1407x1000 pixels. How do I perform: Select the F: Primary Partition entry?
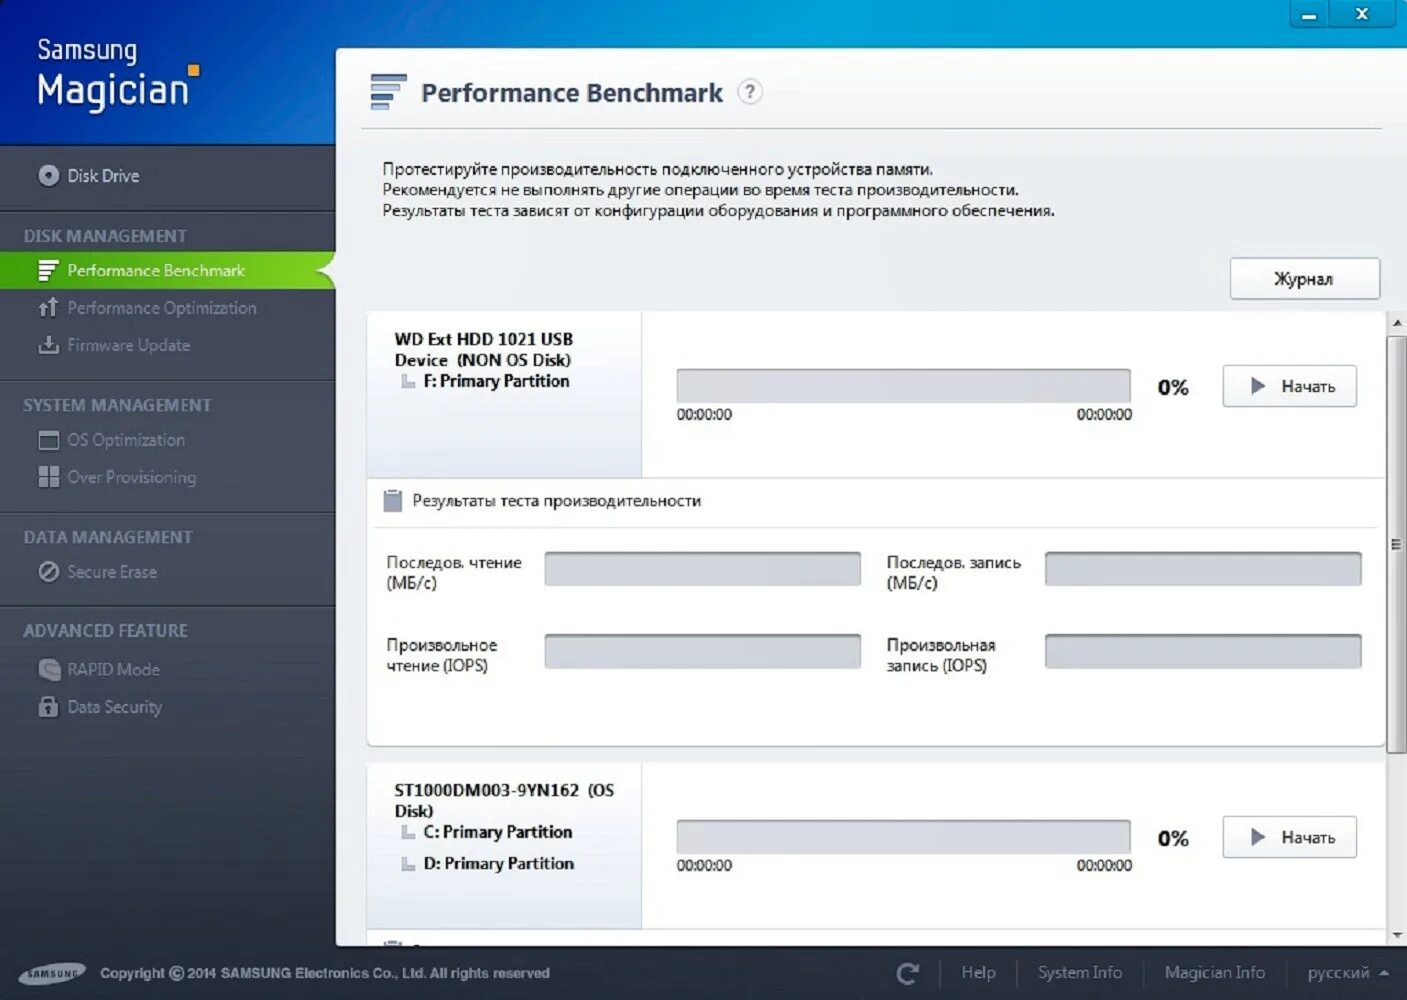tap(496, 381)
